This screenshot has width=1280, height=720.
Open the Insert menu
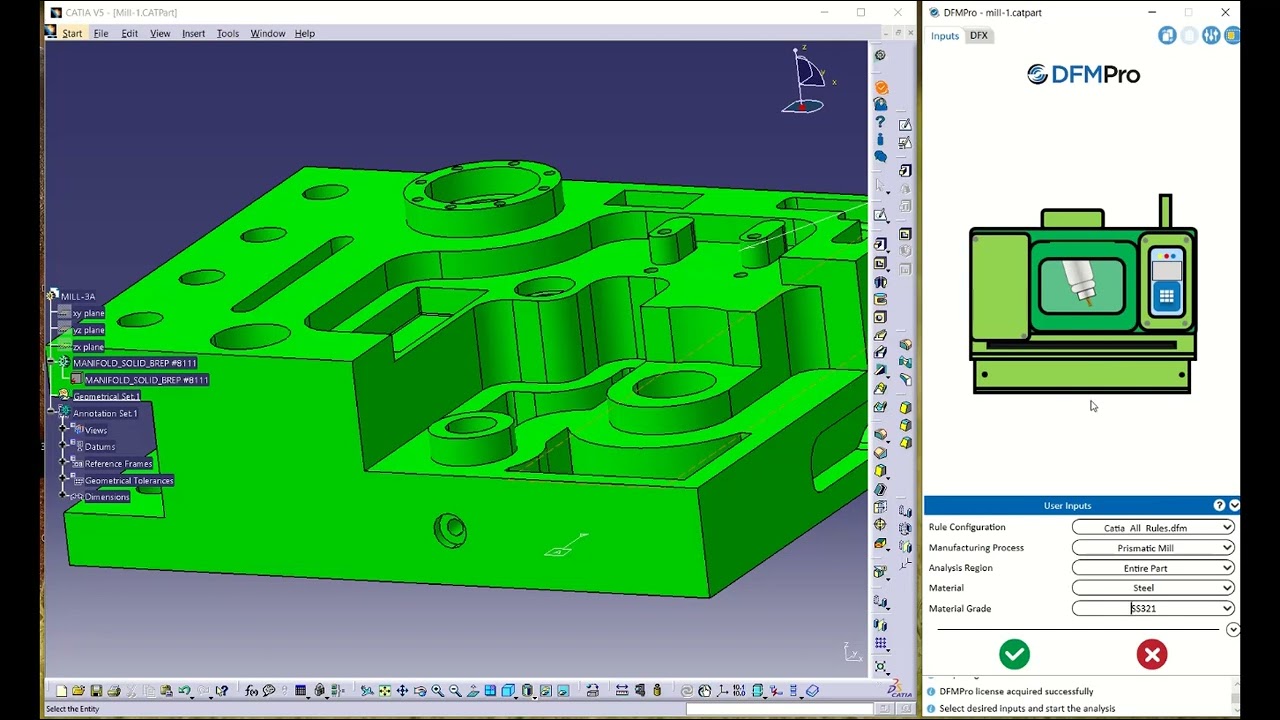(x=193, y=33)
